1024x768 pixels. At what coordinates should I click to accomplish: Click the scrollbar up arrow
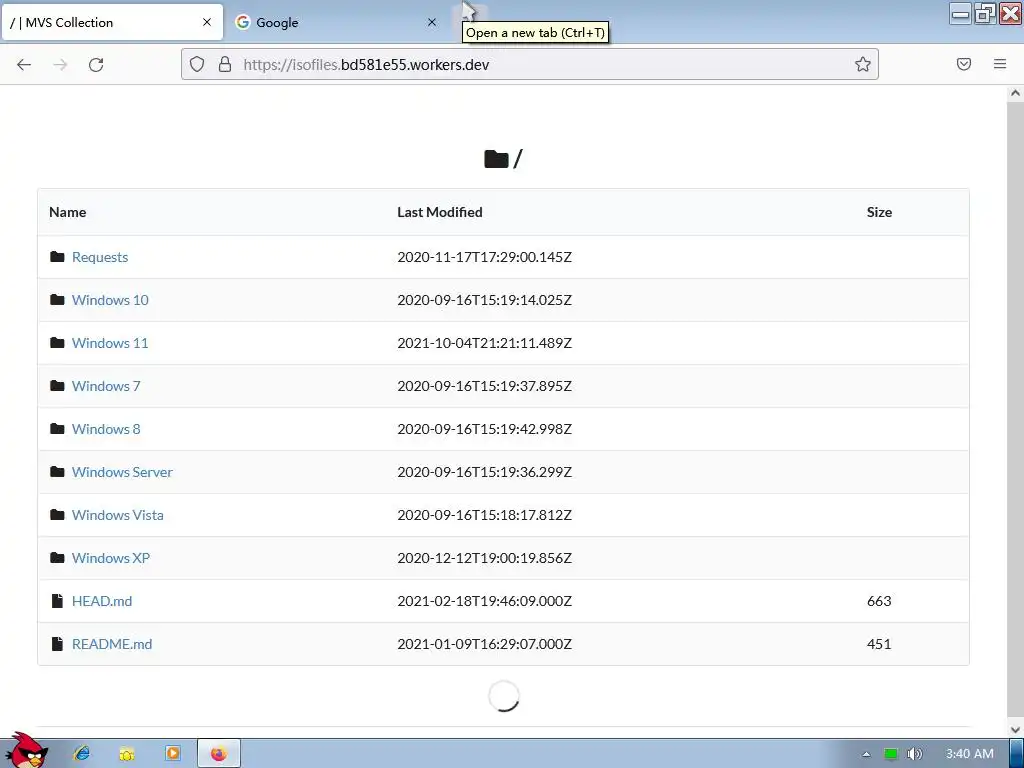[1015, 93]
